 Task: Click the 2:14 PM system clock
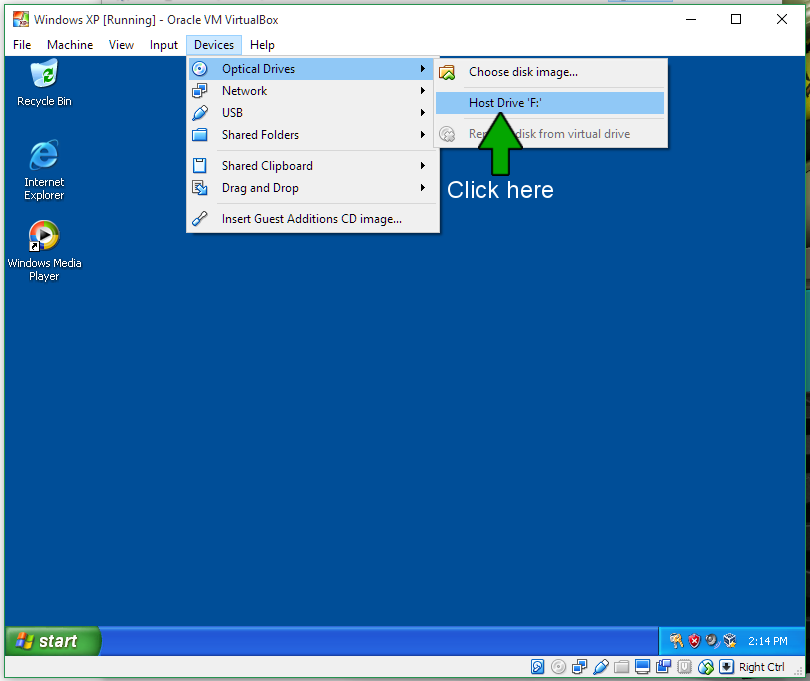point(768,641)
